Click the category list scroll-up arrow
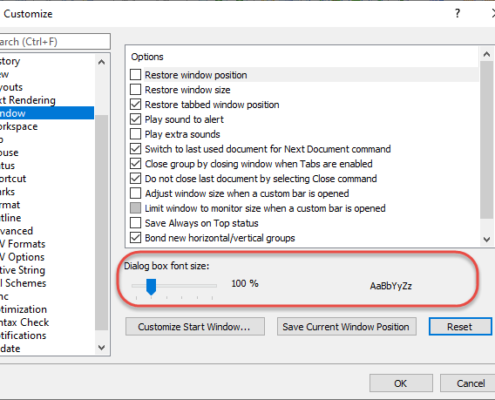 point(102,62)
